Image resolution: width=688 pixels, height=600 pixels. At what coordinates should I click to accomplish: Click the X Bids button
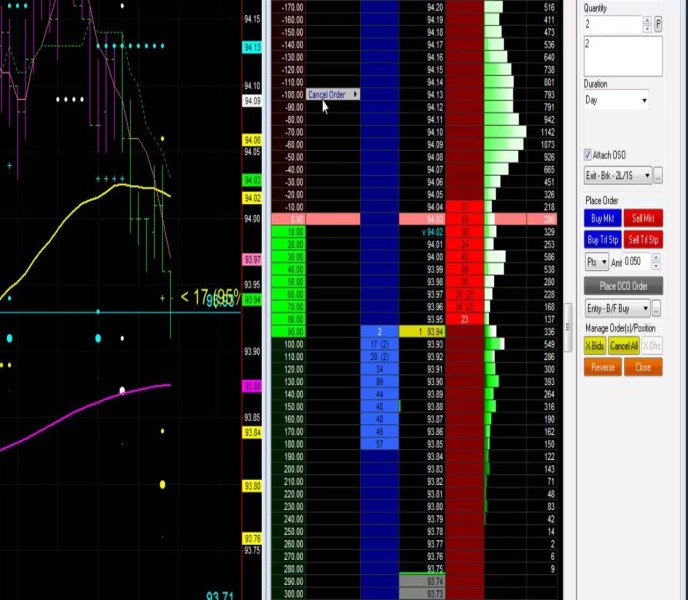pos(594,346)
